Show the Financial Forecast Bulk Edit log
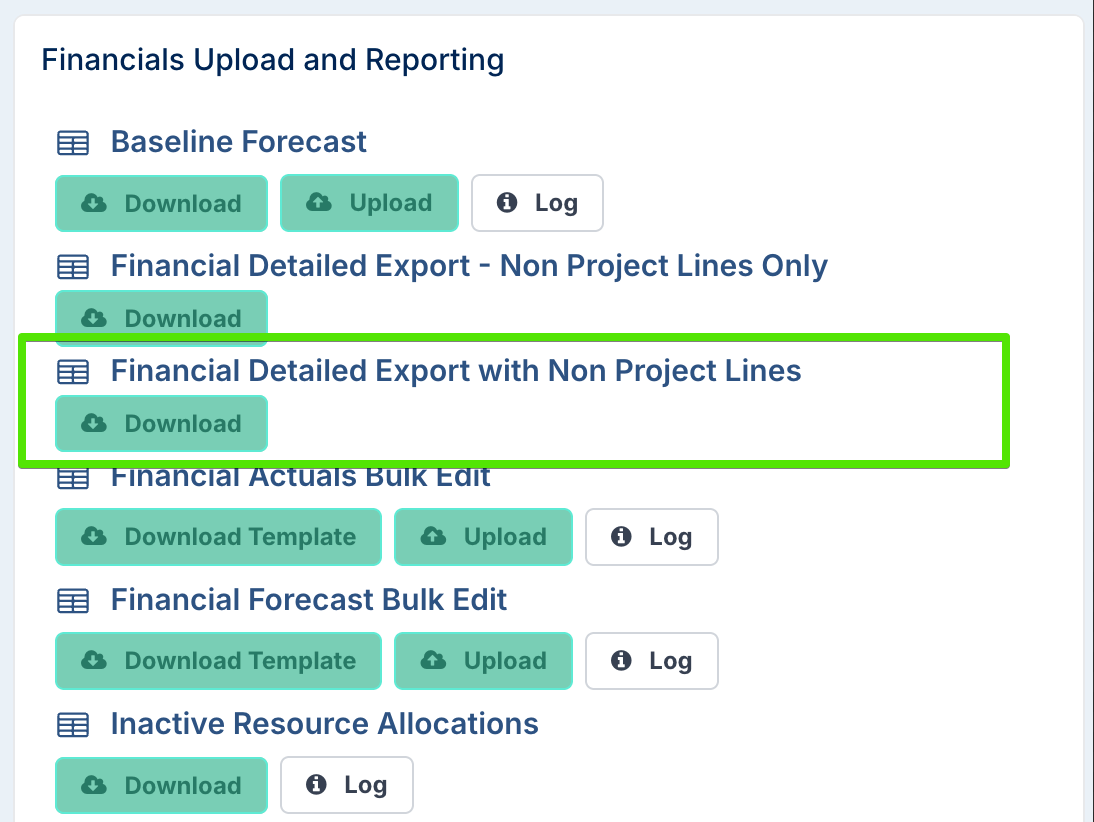This screenshot has width=1094, height=822. (x=651, y=661)
